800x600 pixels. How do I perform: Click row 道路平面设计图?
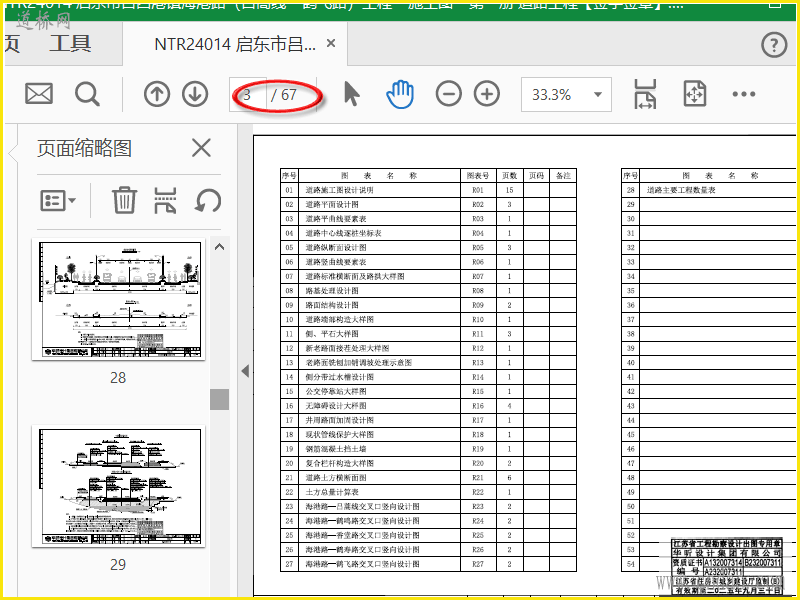[x=429, y=204]
